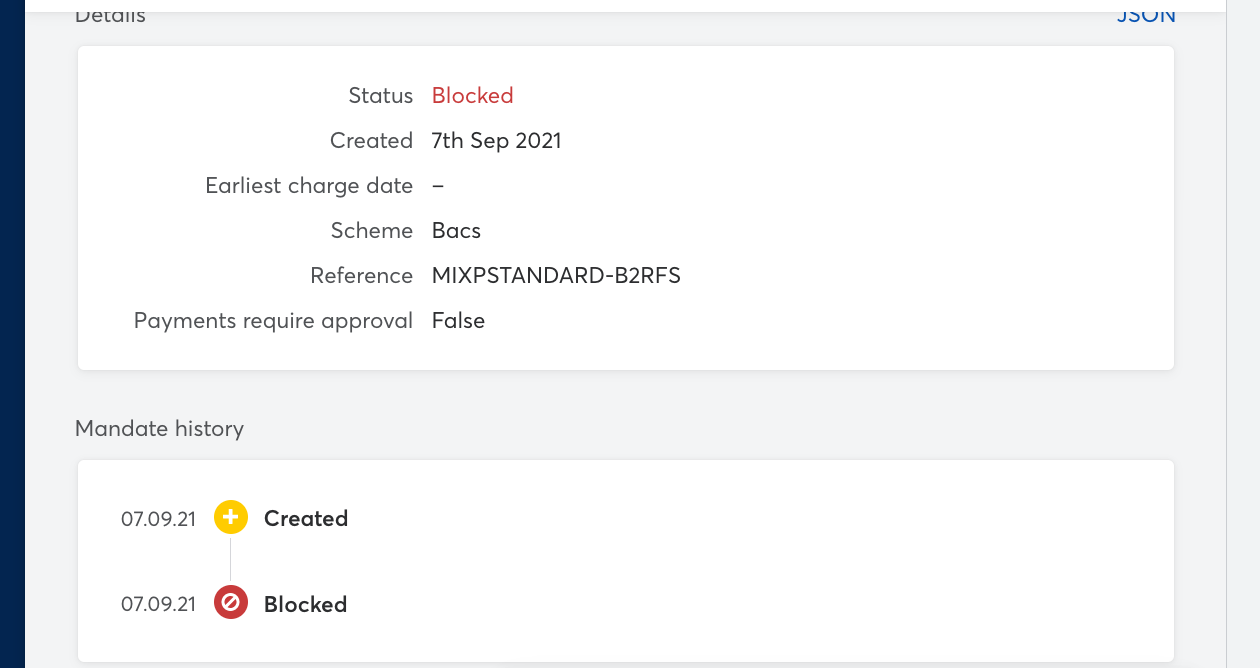Image resolution: width=1260 pixels, height=668 pixels.
Task: Click the dark blue left sidebar
Action: coord(12,334)
